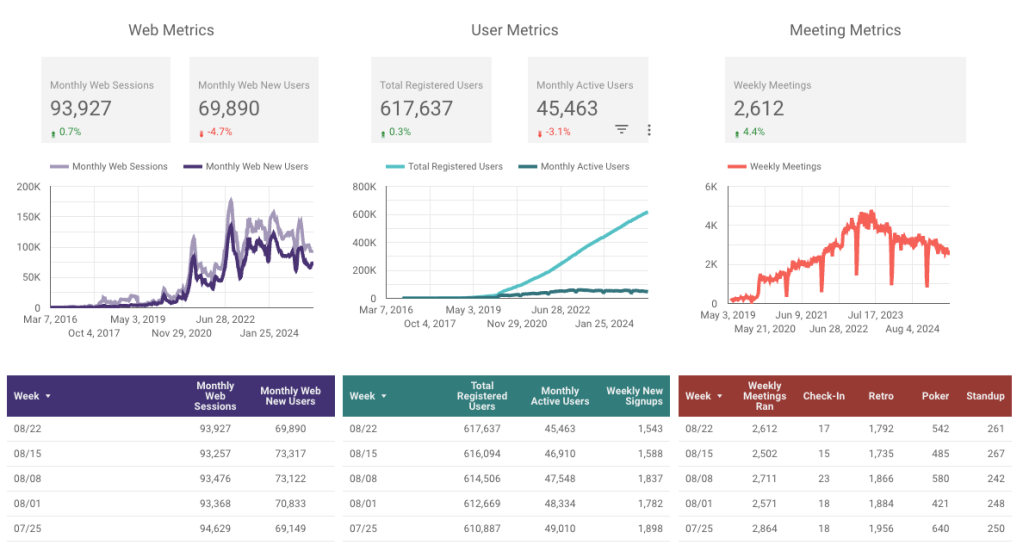Screen dimensions: 1023x551
Task: Click green up arrow under 93,927 scorecard
Action: point(53,132)
